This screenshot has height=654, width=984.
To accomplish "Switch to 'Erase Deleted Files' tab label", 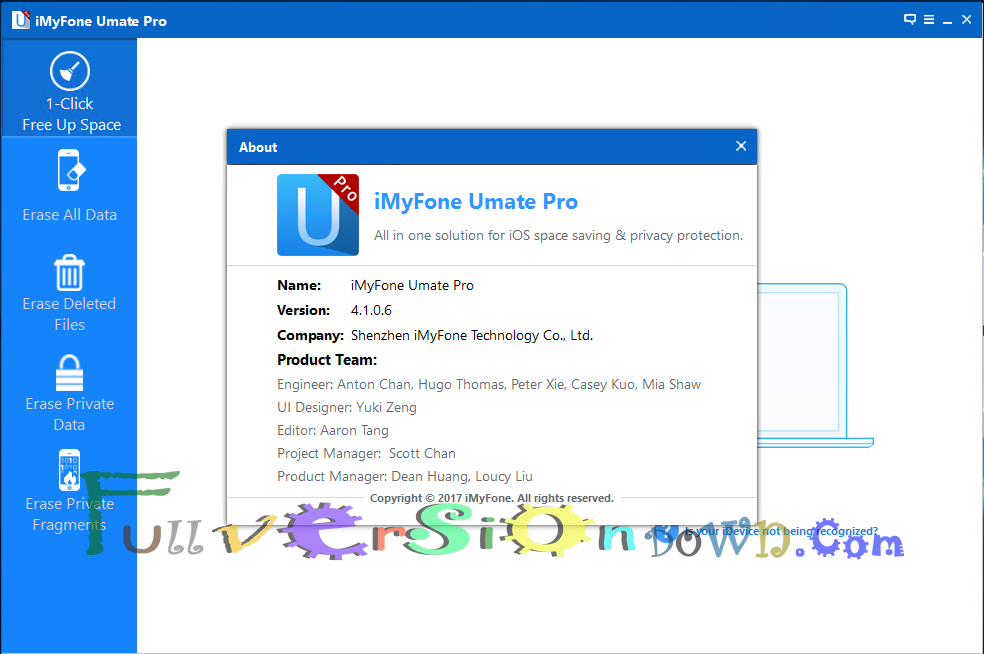I will (x=69, y=314).
